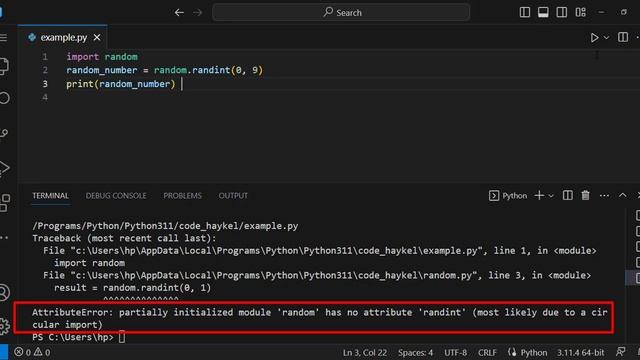Change indentation via Spaces: 4
The width and height of the screenshot is (640, 360).
(415, 352)
